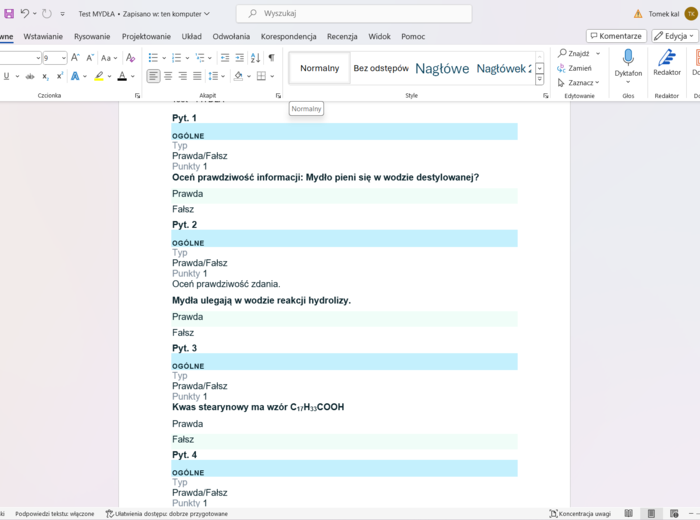Image resolution: width=700 pixels, height=520 pixels.
Task: Click the Redo icon
Action: (46, 13)
